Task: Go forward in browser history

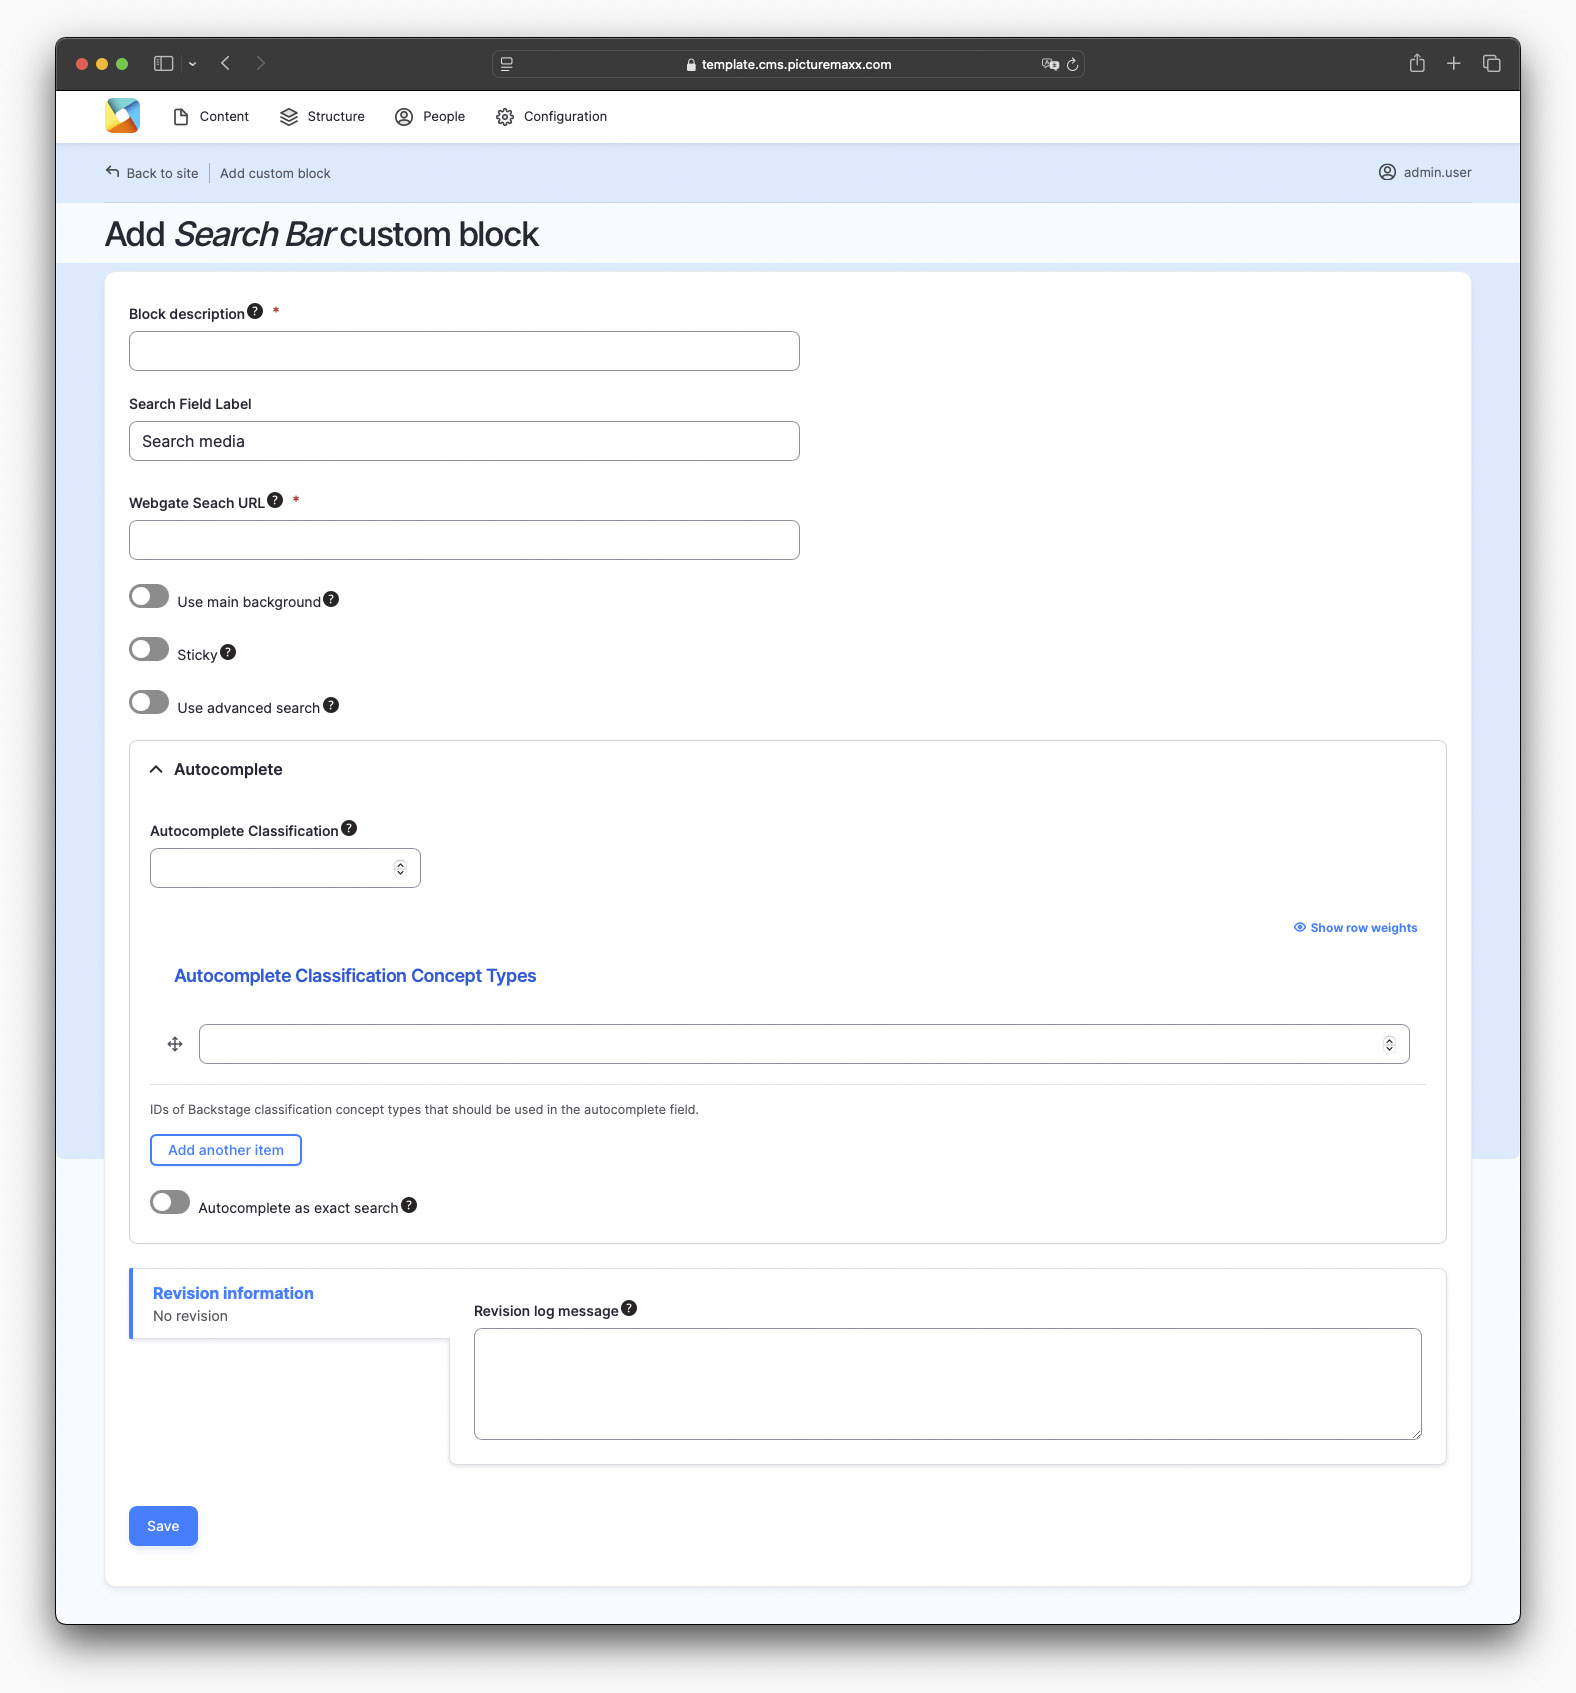Action: click(x=261, y=63)
